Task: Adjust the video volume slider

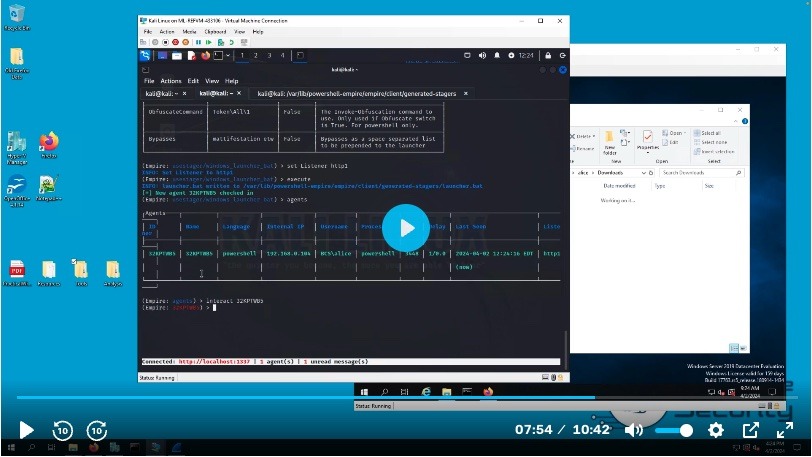Action: coord(675,430)
